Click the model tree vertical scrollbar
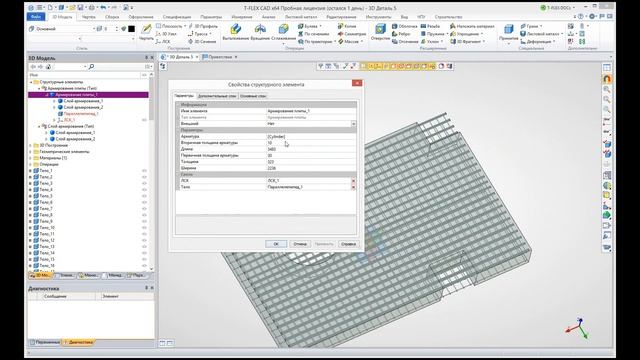Image resolution: width=640 pixels, height=360 pixels. (x=151, y=171)
